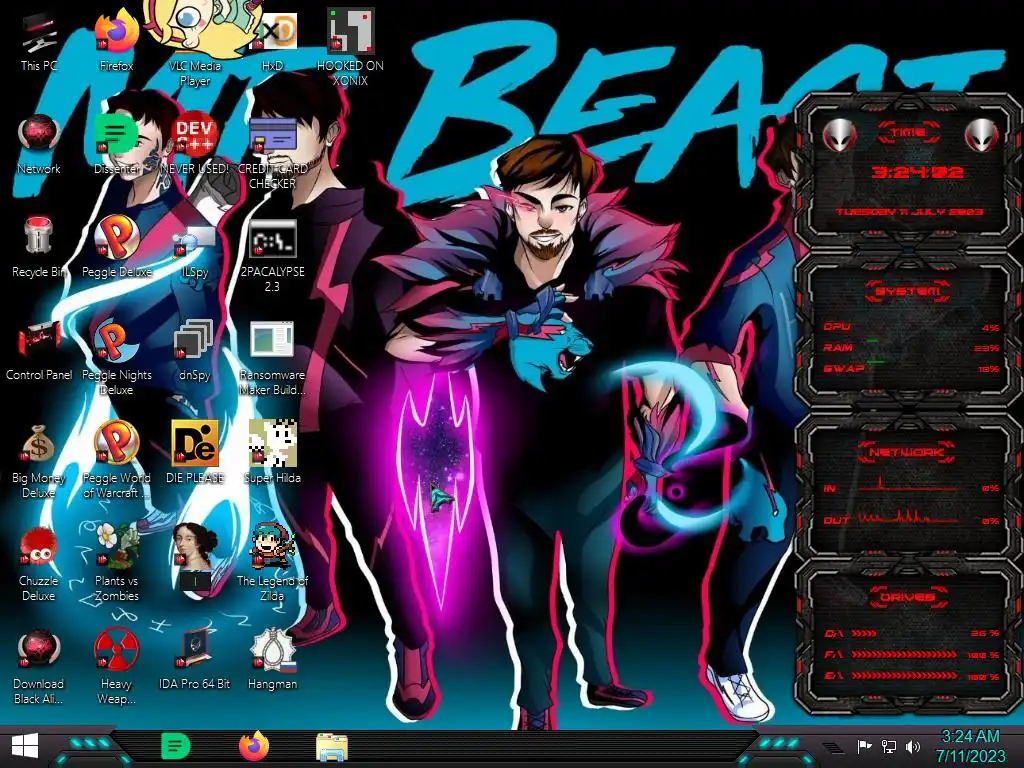Screen dimensions: 1024x768
Task: Open IDA Pro 64 Bit shortcut
Action: pos(195,660)
